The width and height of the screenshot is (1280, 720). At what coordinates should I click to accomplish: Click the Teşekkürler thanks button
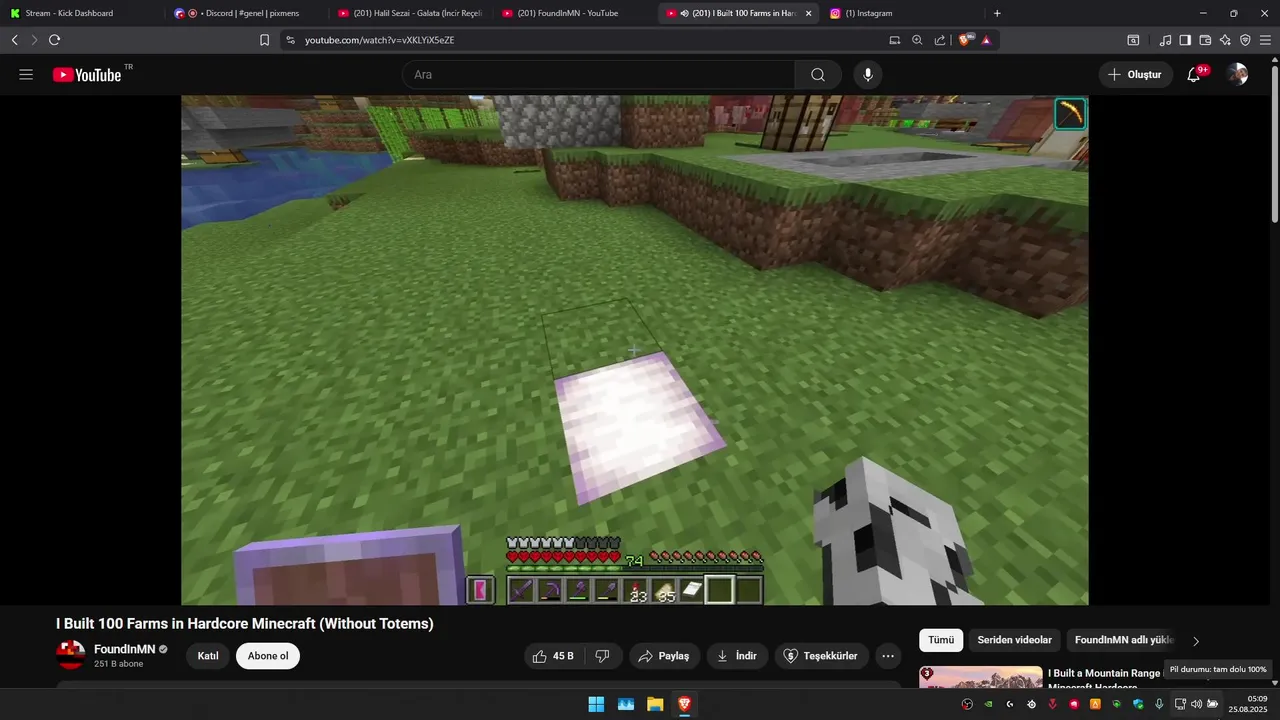click(x=821, y=656)
